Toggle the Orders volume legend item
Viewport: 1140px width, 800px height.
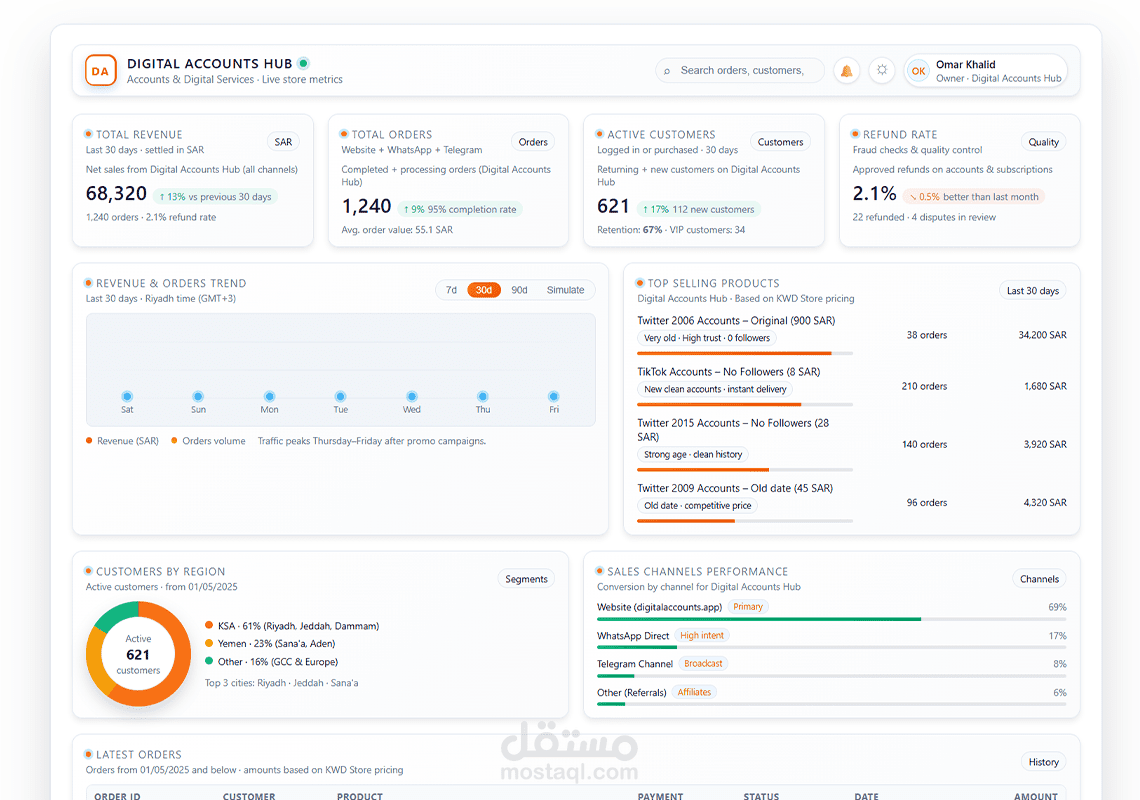[x=208, y=441]
